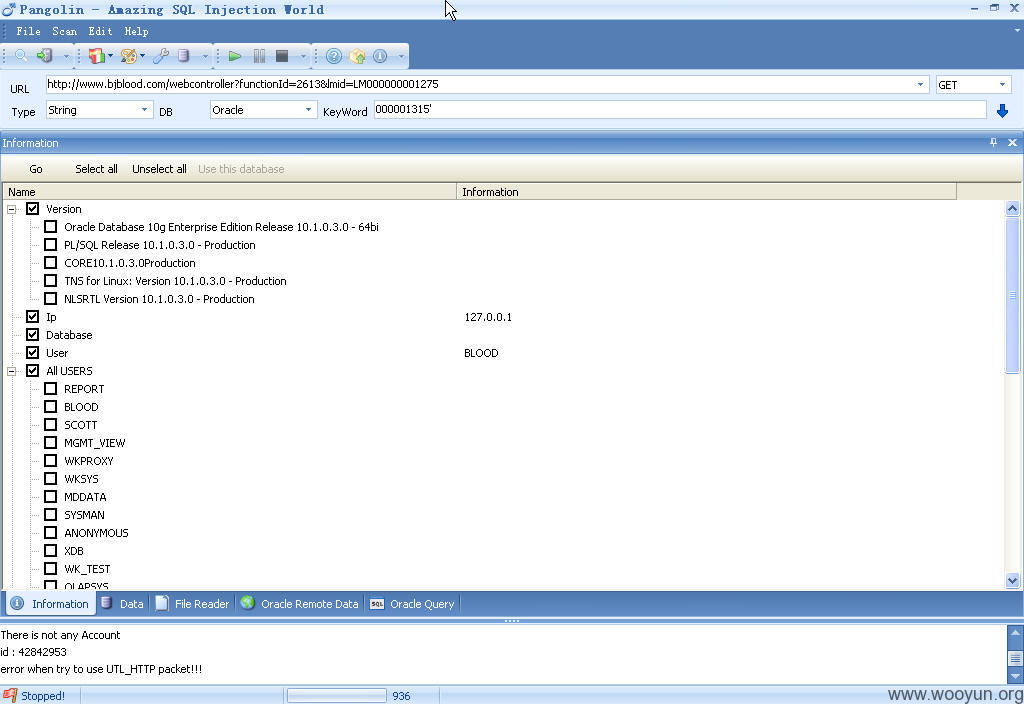Click the Pangolin application title icon
The height and width of the screenshot is (704, 1024).
click(x=8, y=9)
